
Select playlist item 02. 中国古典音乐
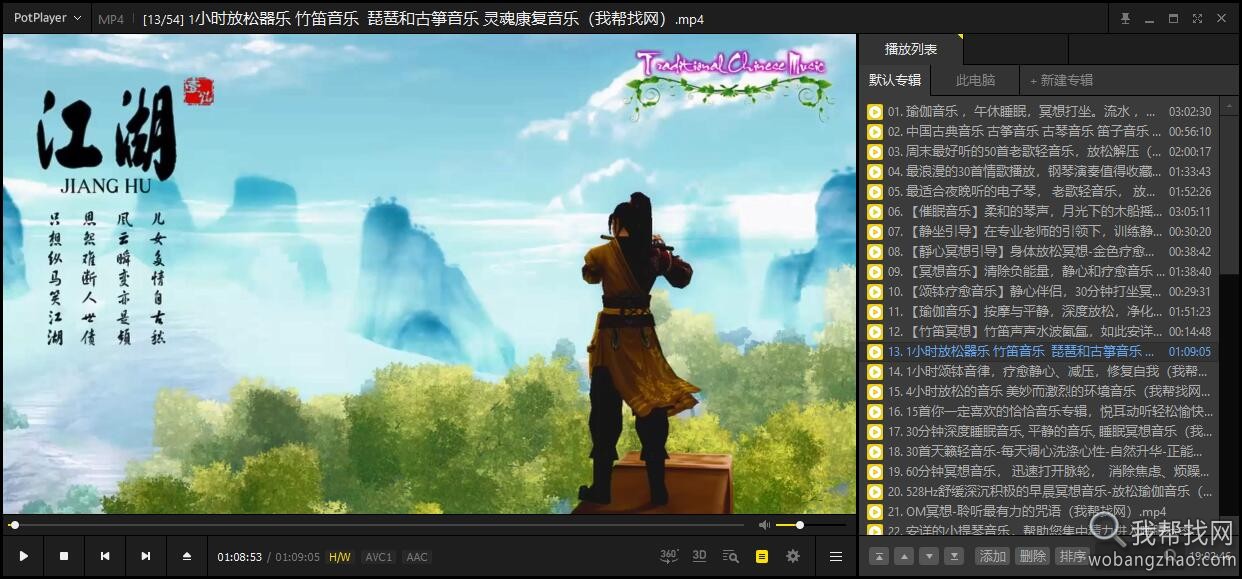point(1039,131)
